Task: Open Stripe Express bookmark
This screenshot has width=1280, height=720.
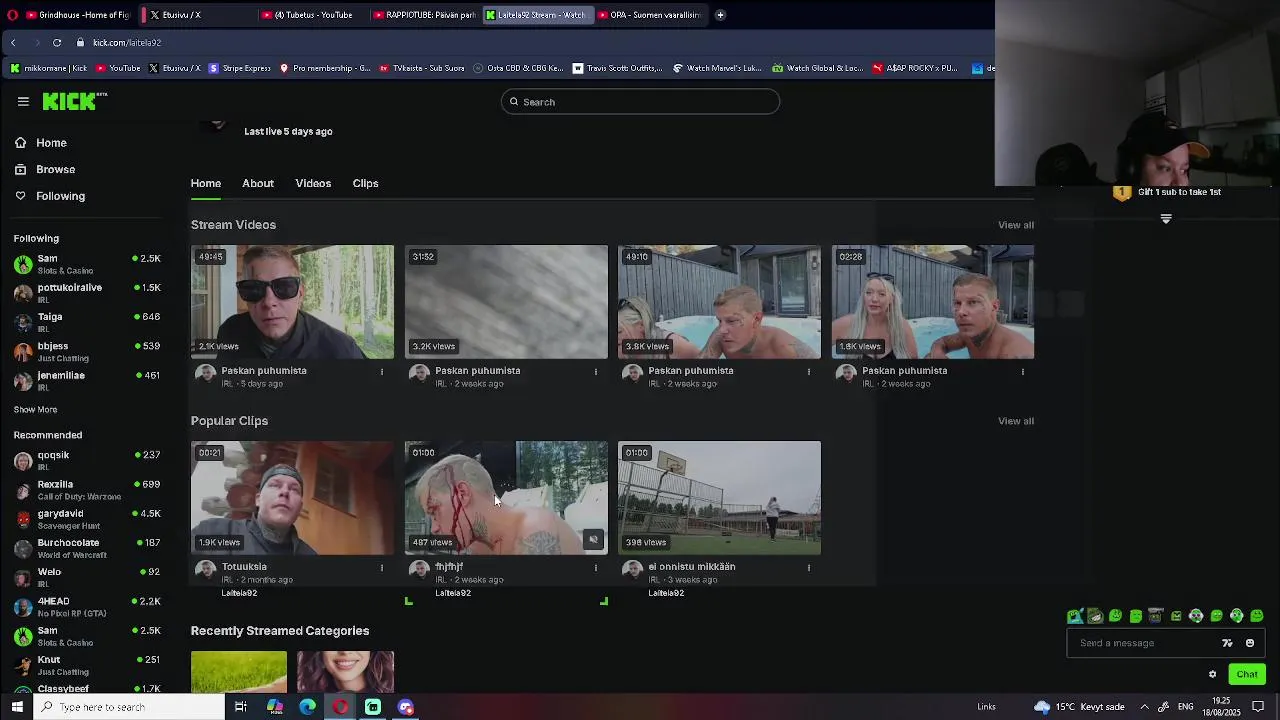Action: click(239, 68)
